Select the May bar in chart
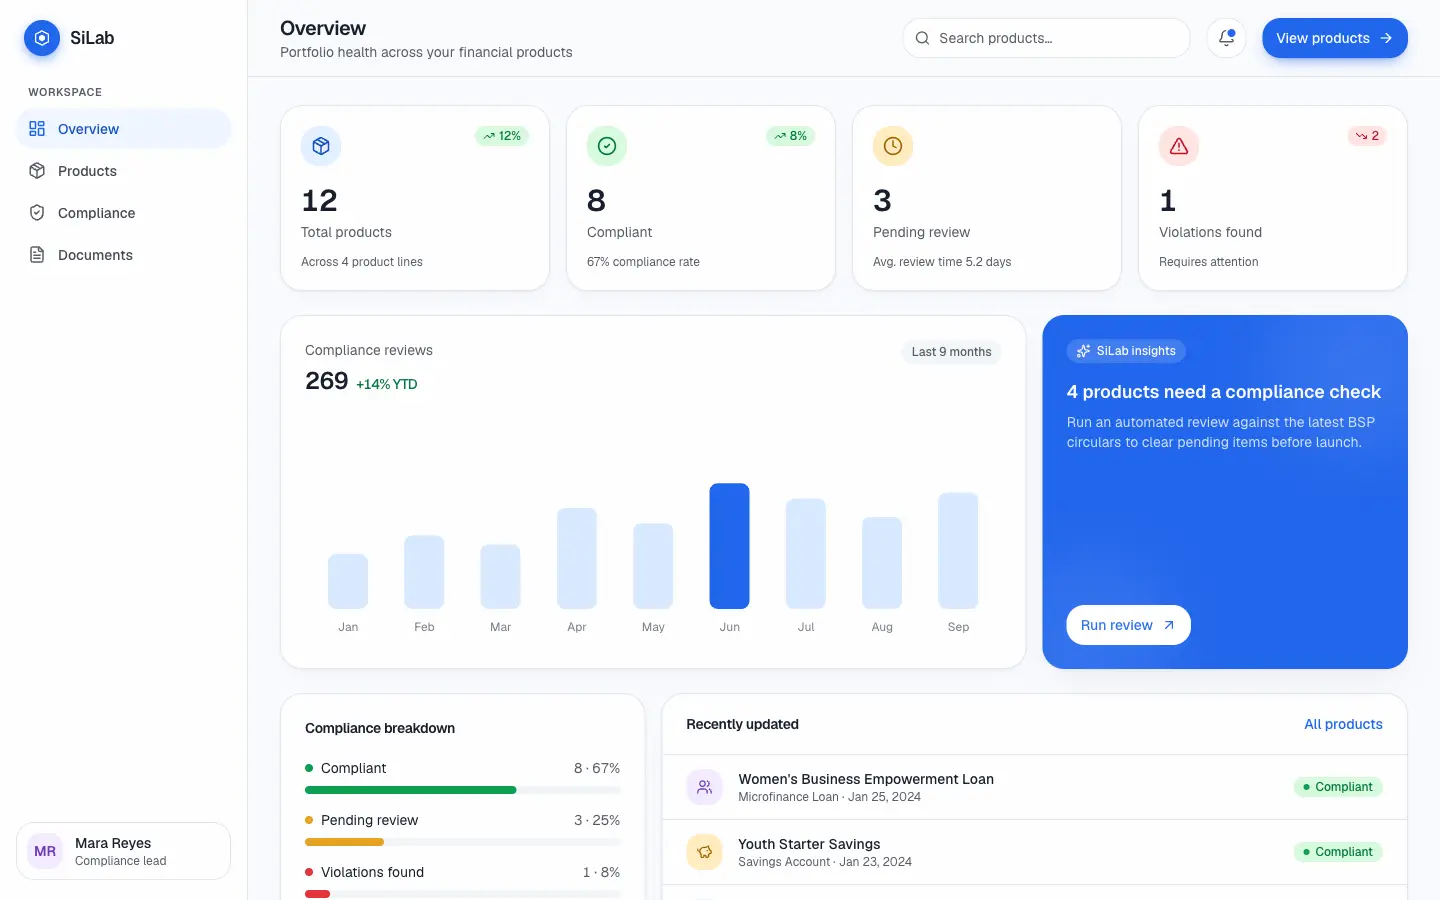The height and width of the screenshot is (900, 1440). [x=653, y=566]
